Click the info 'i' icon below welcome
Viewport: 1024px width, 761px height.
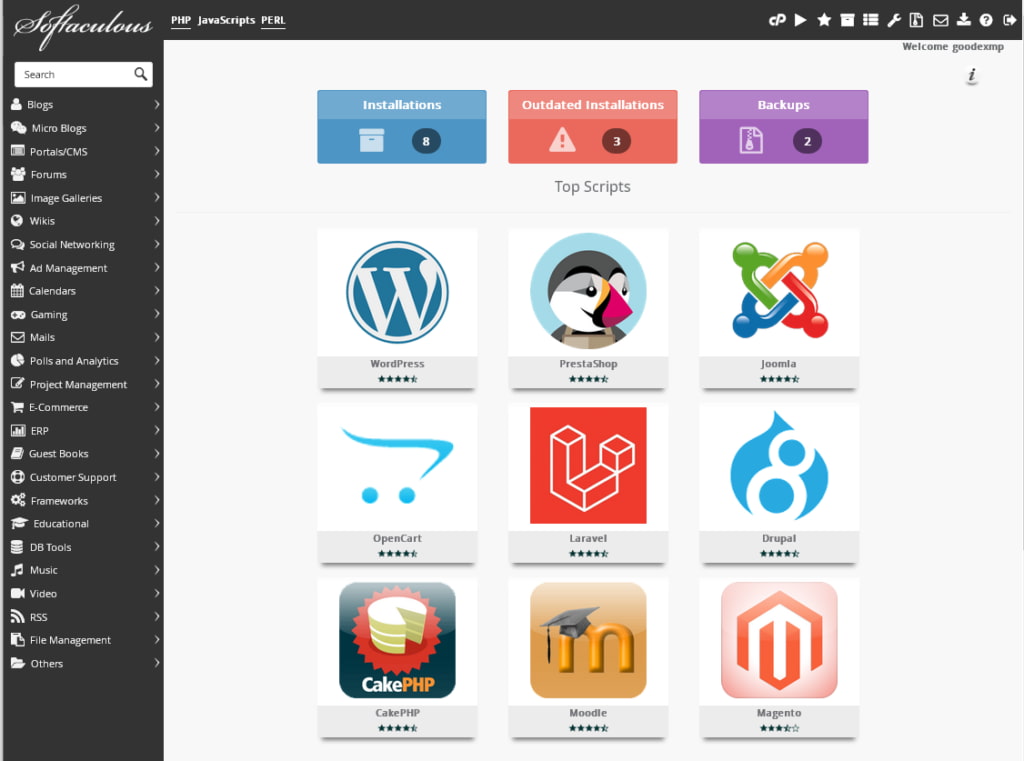972,76
